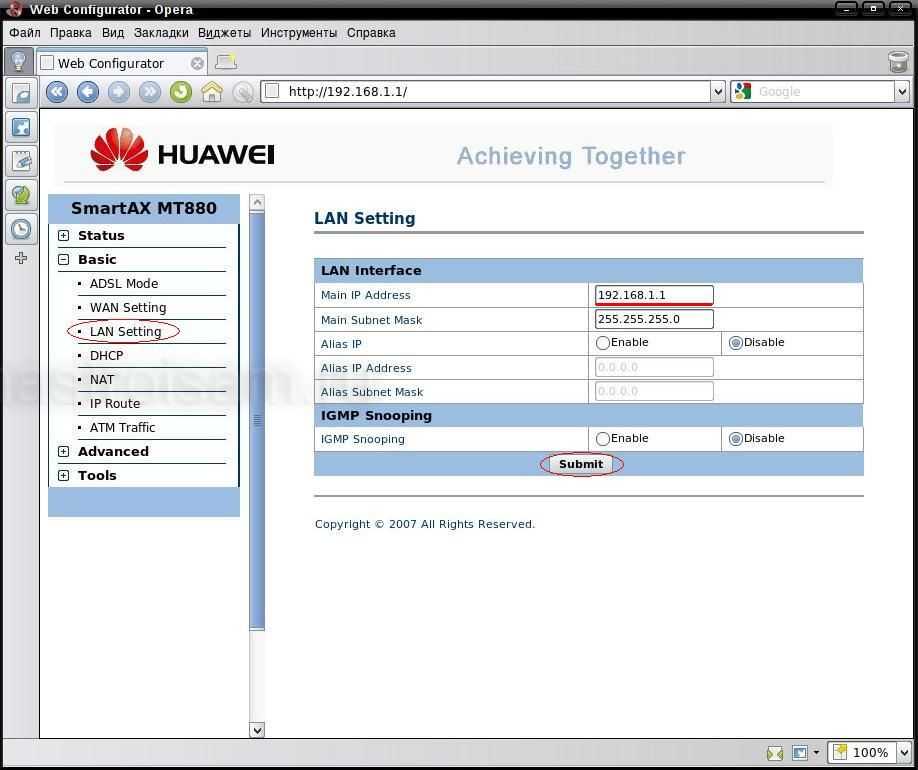Enable IGMP Snooping
This screenshot has height=770, width=918.
coord(602,439)
